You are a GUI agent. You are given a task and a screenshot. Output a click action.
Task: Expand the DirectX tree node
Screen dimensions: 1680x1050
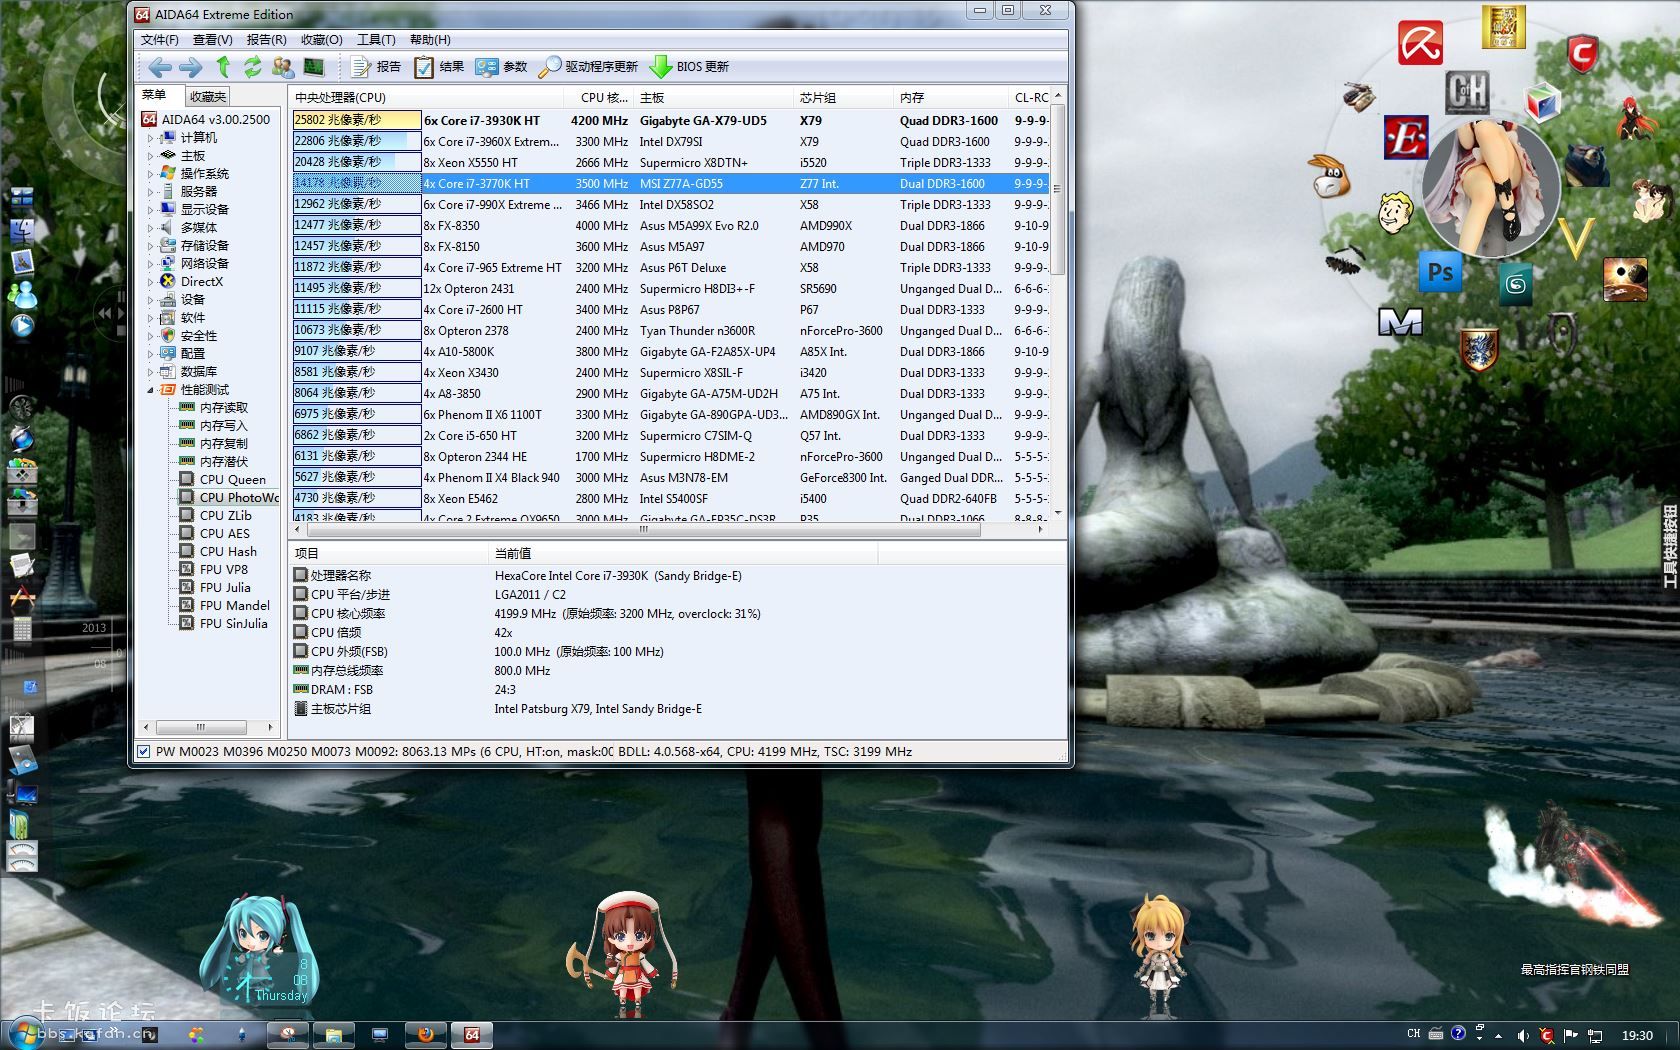(x=151, y=282)
